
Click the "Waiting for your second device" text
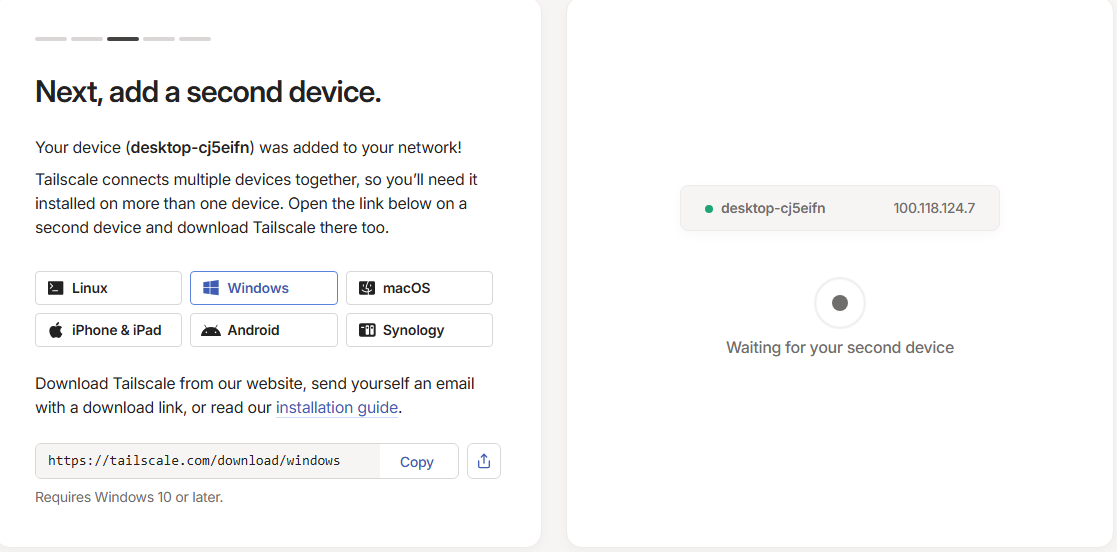click(x=840, y=348)
